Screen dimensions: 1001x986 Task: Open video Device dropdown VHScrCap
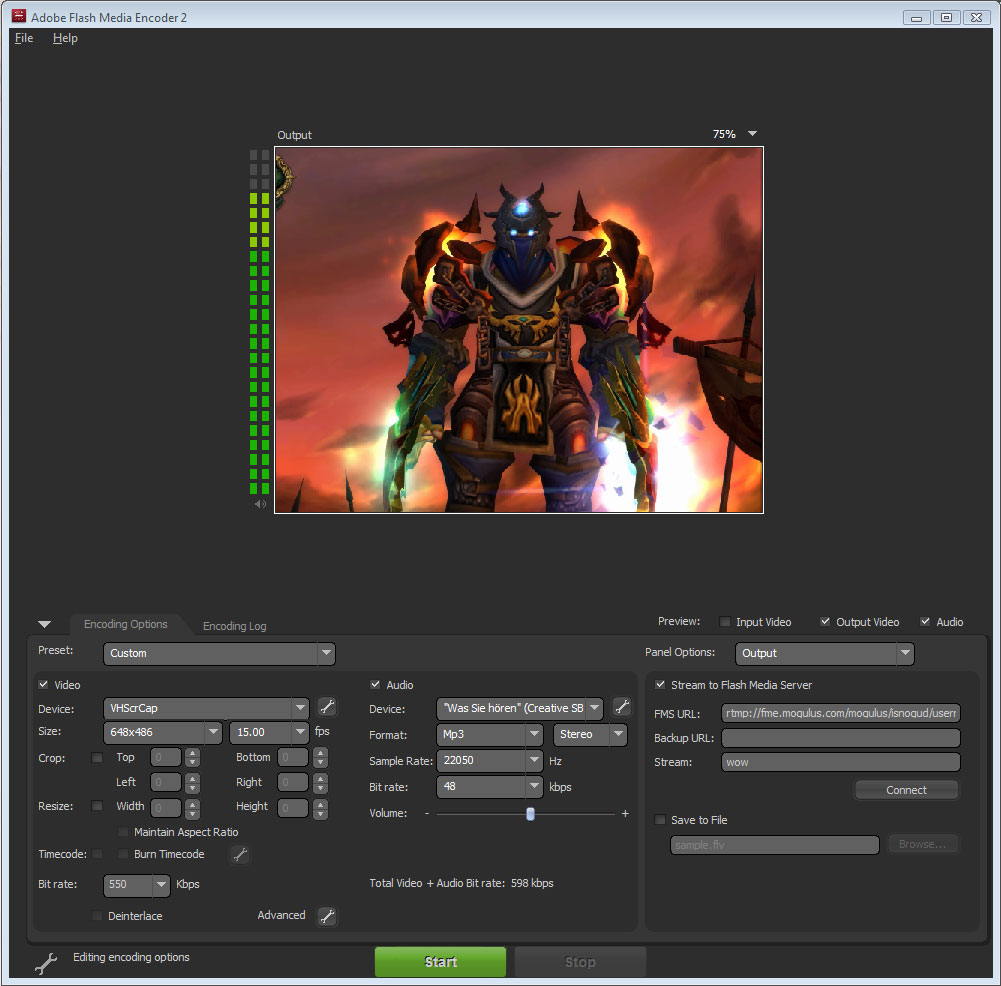coord(206,708)
